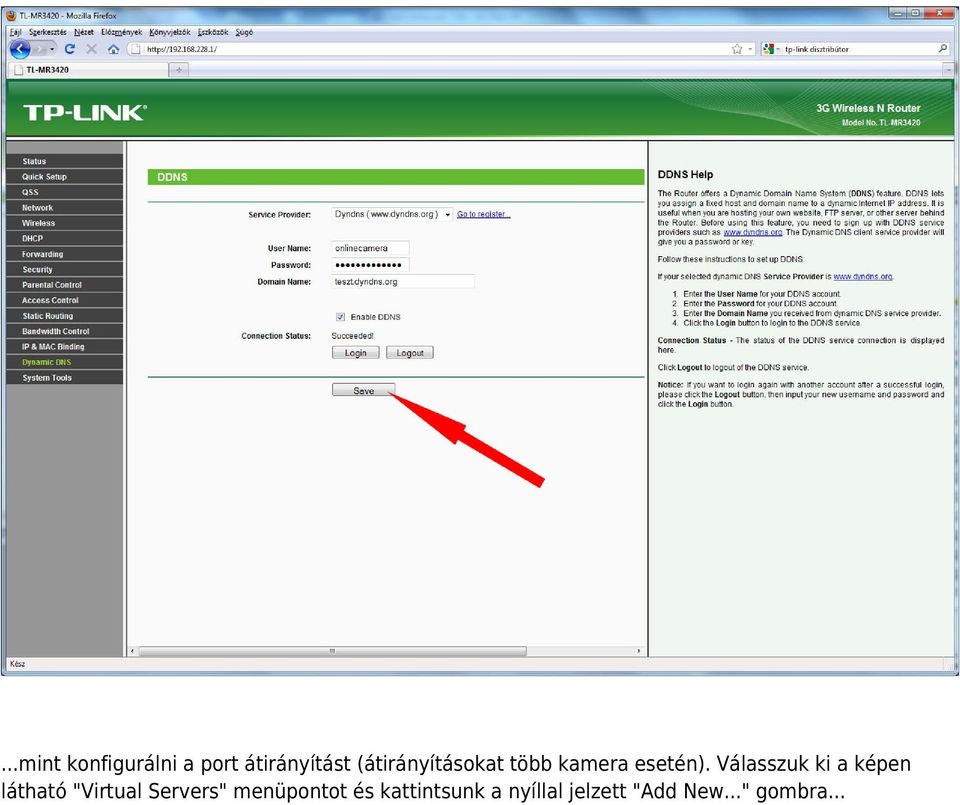Reload the page with the refresh icon
Image resolution: width=960 pixels, height=805 pixels.
70,49
